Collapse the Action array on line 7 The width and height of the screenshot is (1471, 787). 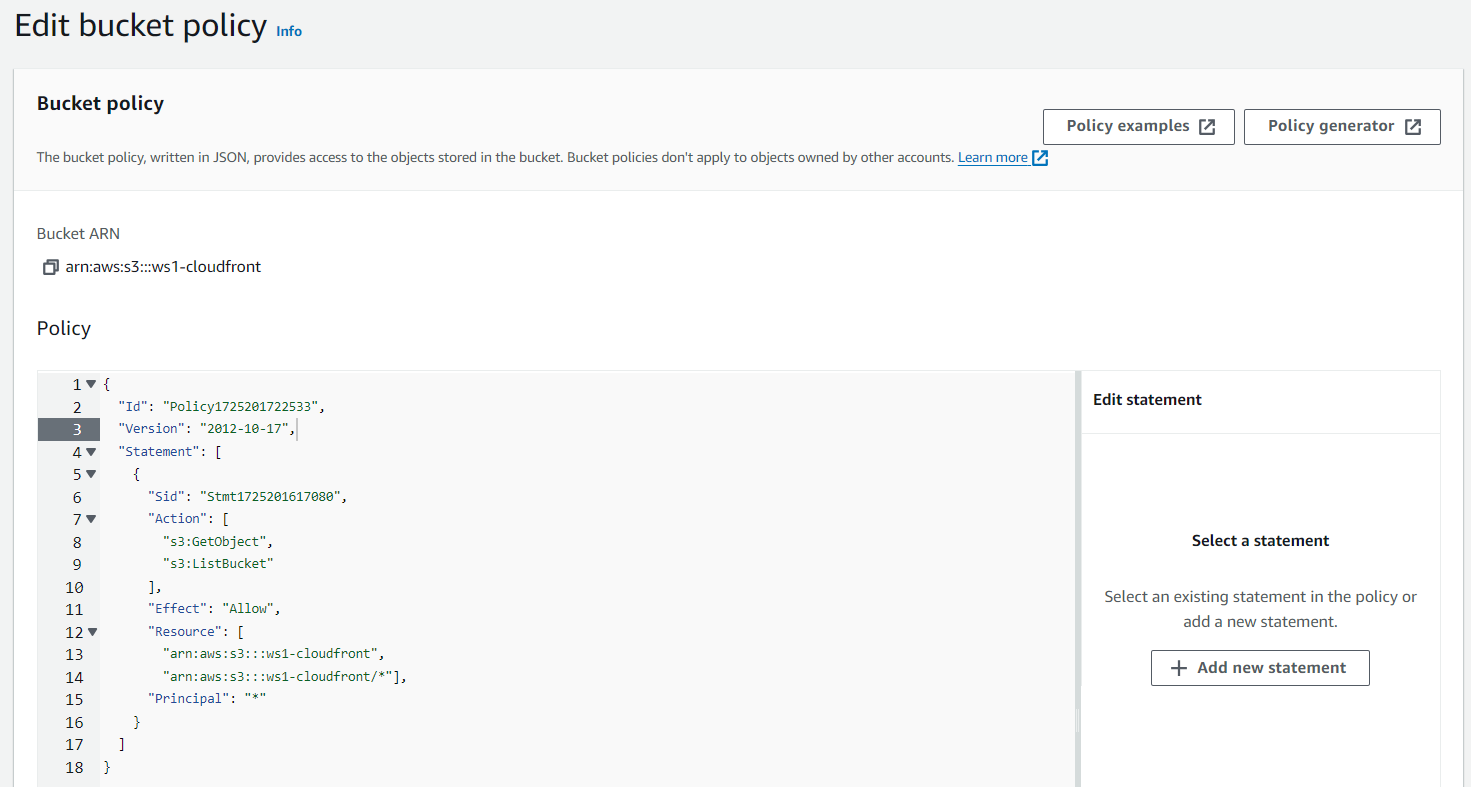coord(91,519)
